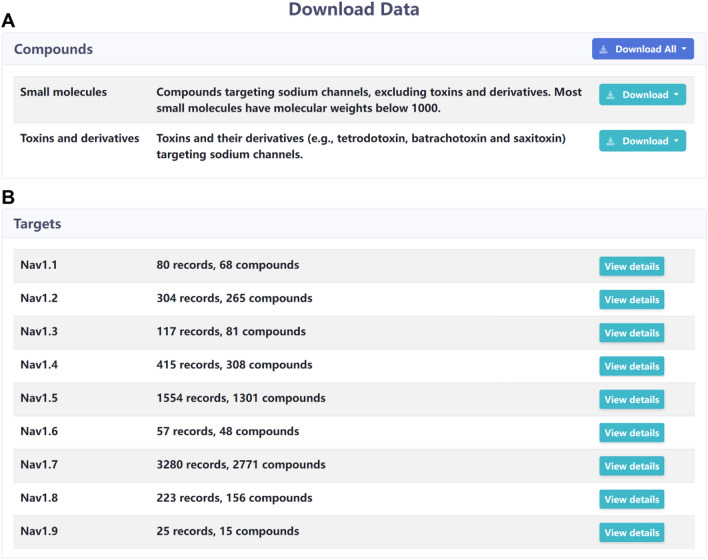View details for Nav1.7 target
The width and height of the screenshot is (708, 560).
(631, 465)
